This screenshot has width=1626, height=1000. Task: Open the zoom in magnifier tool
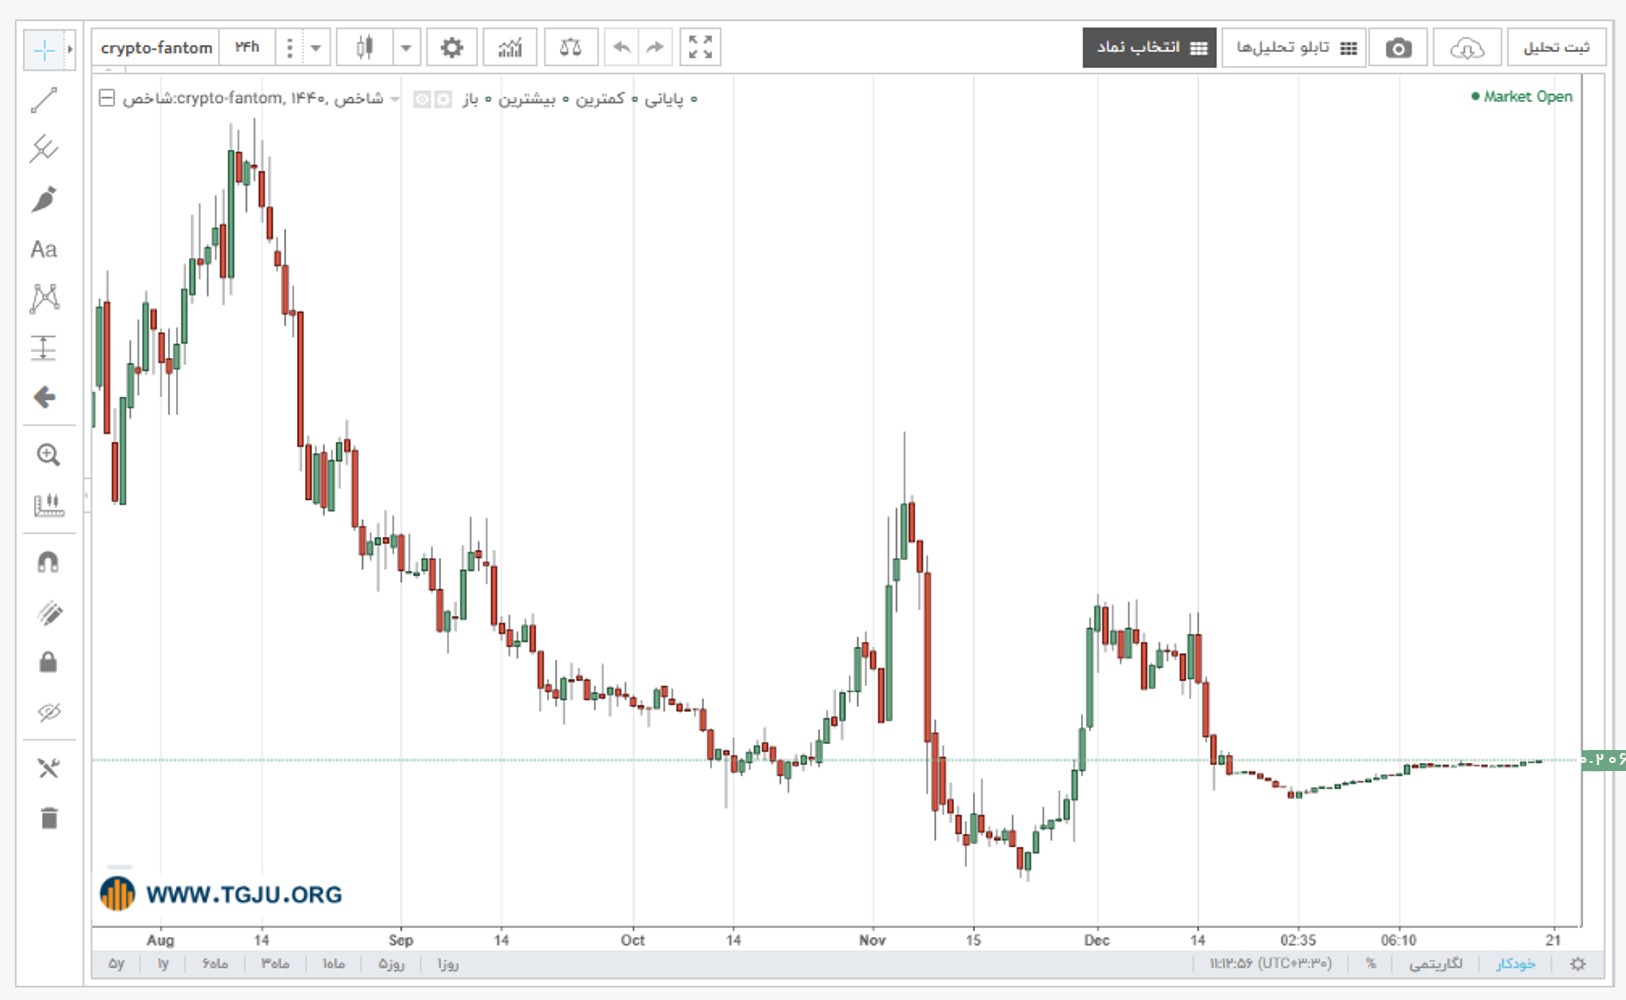(48, 455)
